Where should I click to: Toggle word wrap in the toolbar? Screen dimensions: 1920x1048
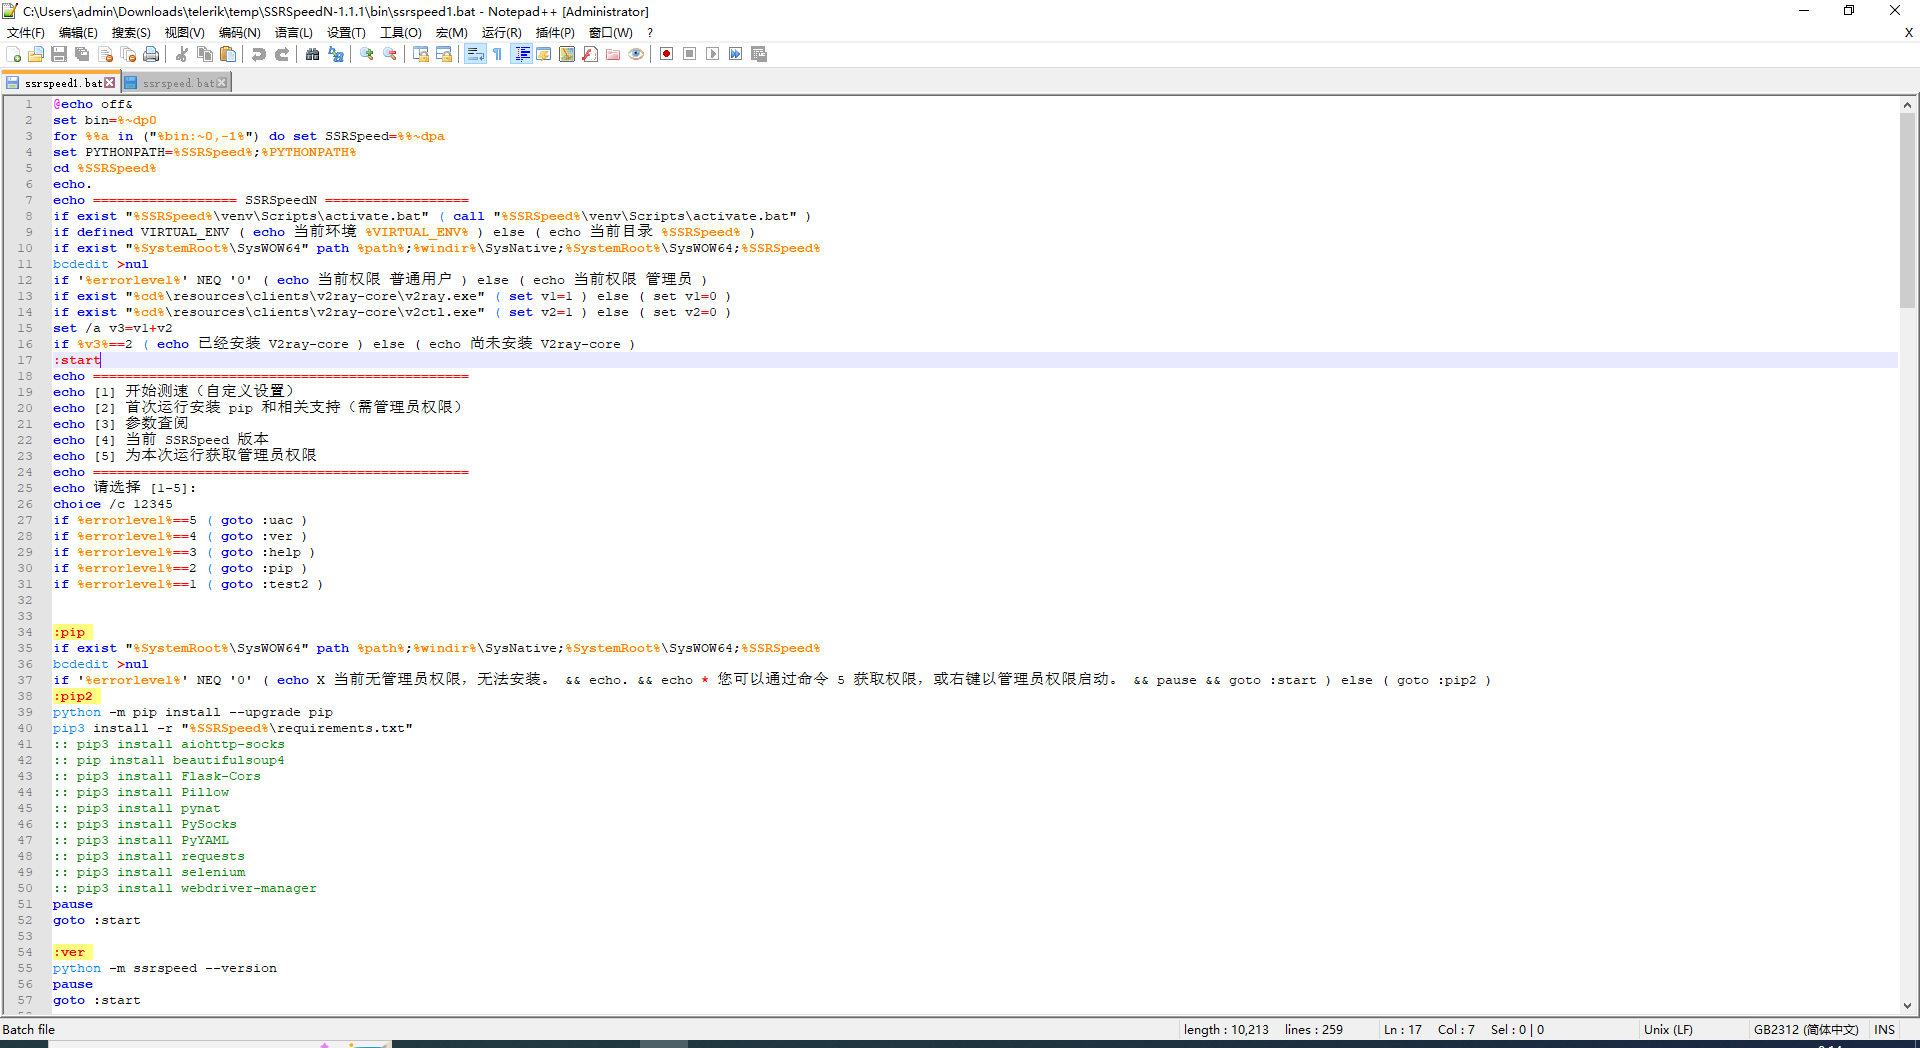[x=474, y=54]
